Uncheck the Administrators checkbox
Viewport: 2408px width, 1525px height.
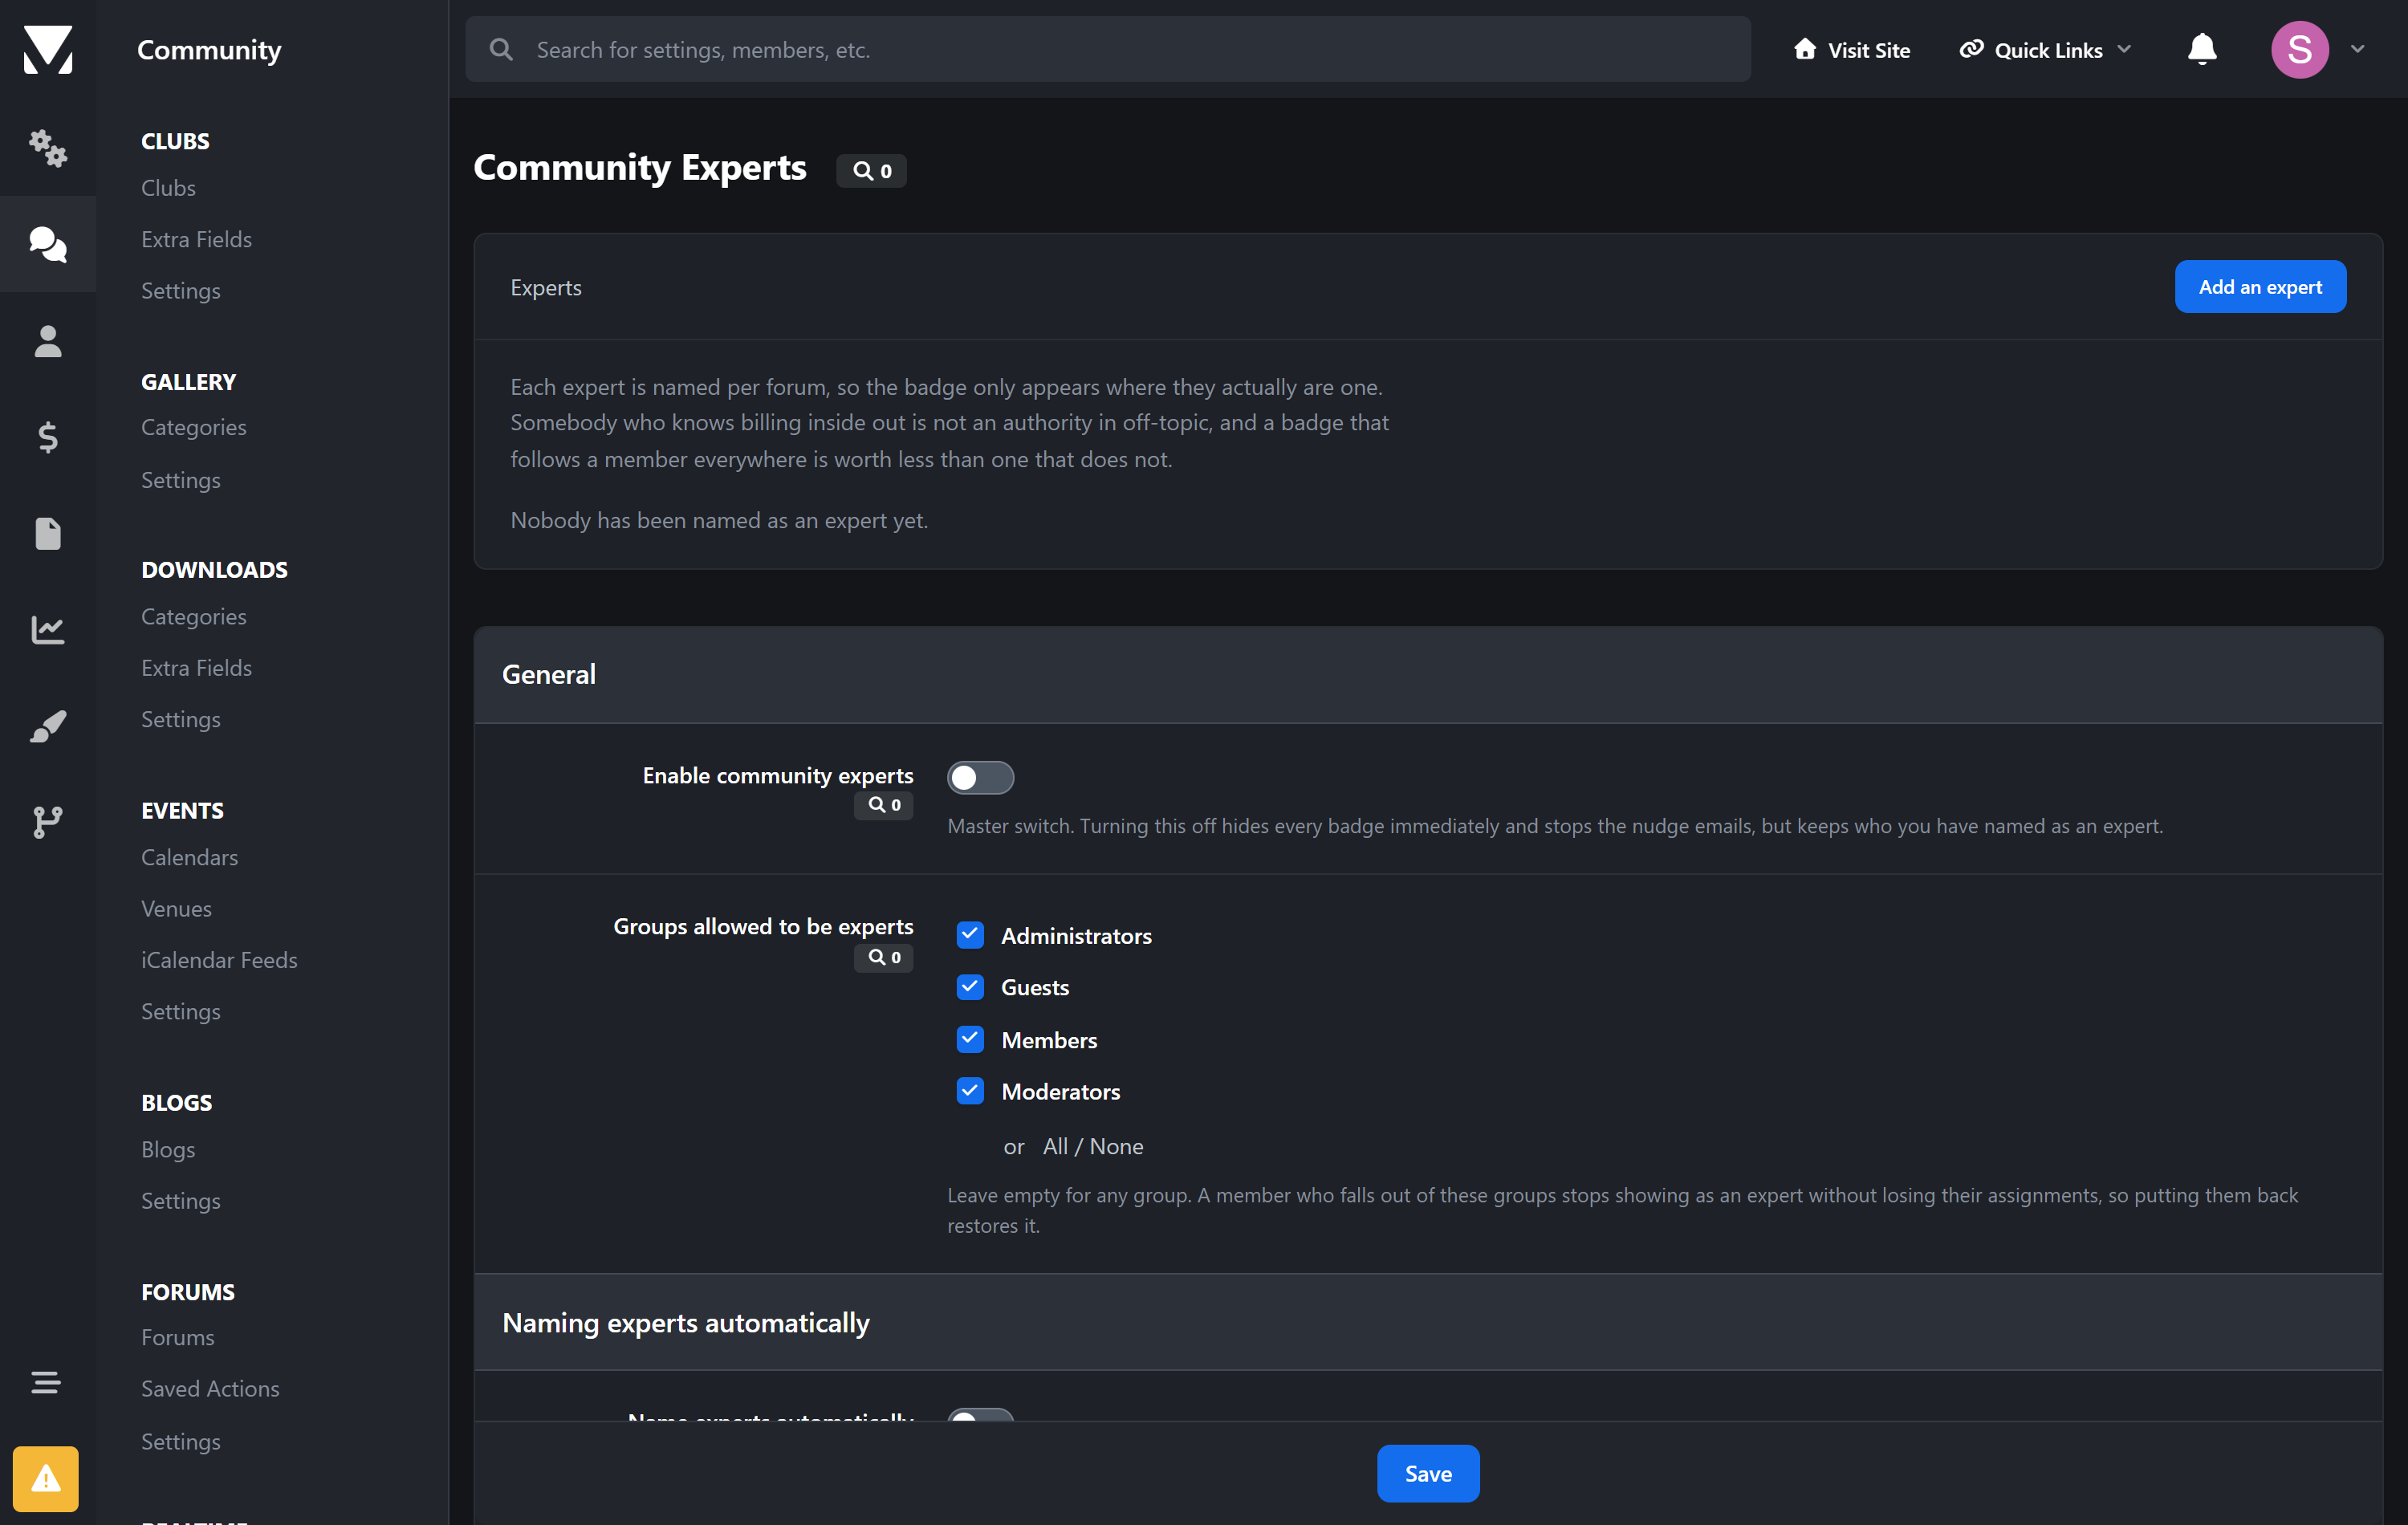(x=969, y=935)
